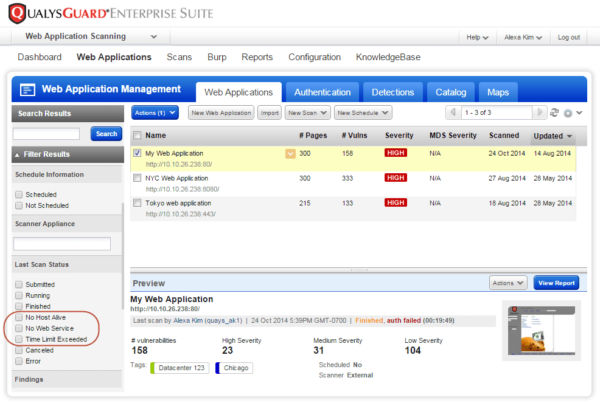Screen dimensions: 600x403
Task: Sort by the Name column header
Action: [x=155, y=135]
